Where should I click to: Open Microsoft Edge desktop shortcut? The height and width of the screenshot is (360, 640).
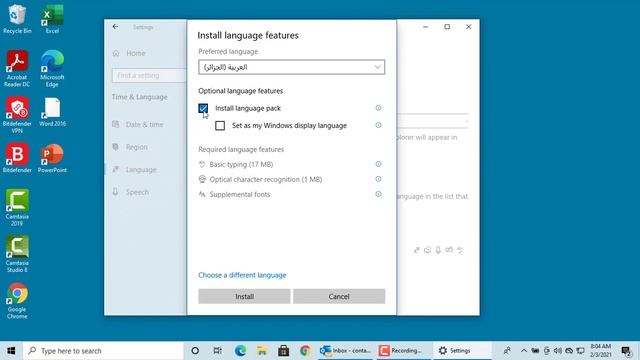coord(52,69)
